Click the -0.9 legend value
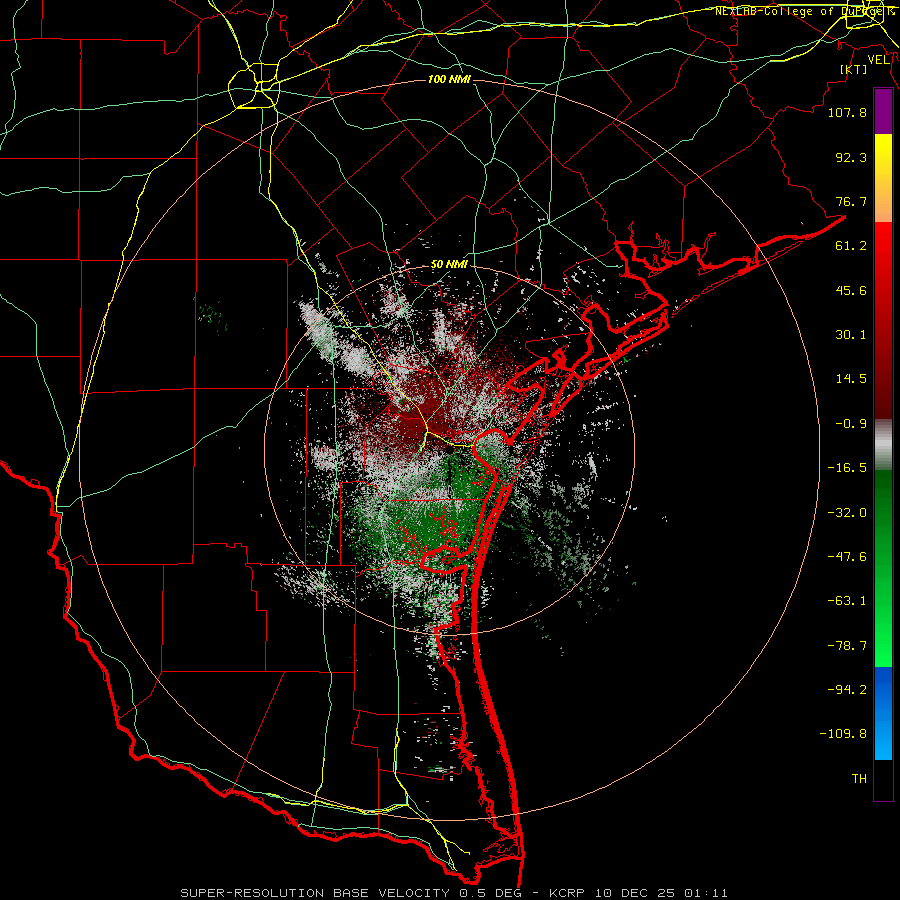Viewport: 900px width, 900px height. (851, 424)
